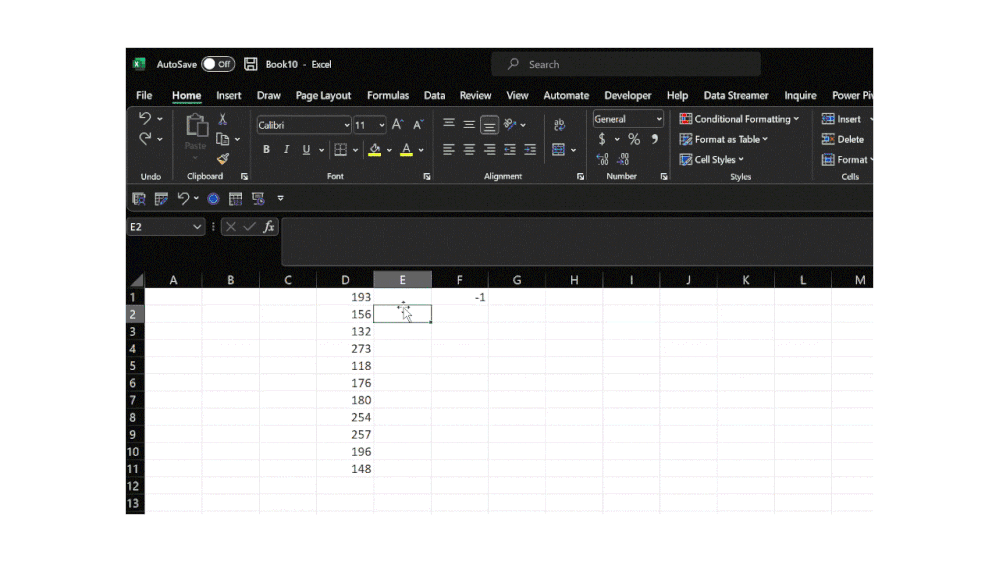Select cell F1 showing -1
The width and height of the screenshot is (999, 562).
coord(459,297)
